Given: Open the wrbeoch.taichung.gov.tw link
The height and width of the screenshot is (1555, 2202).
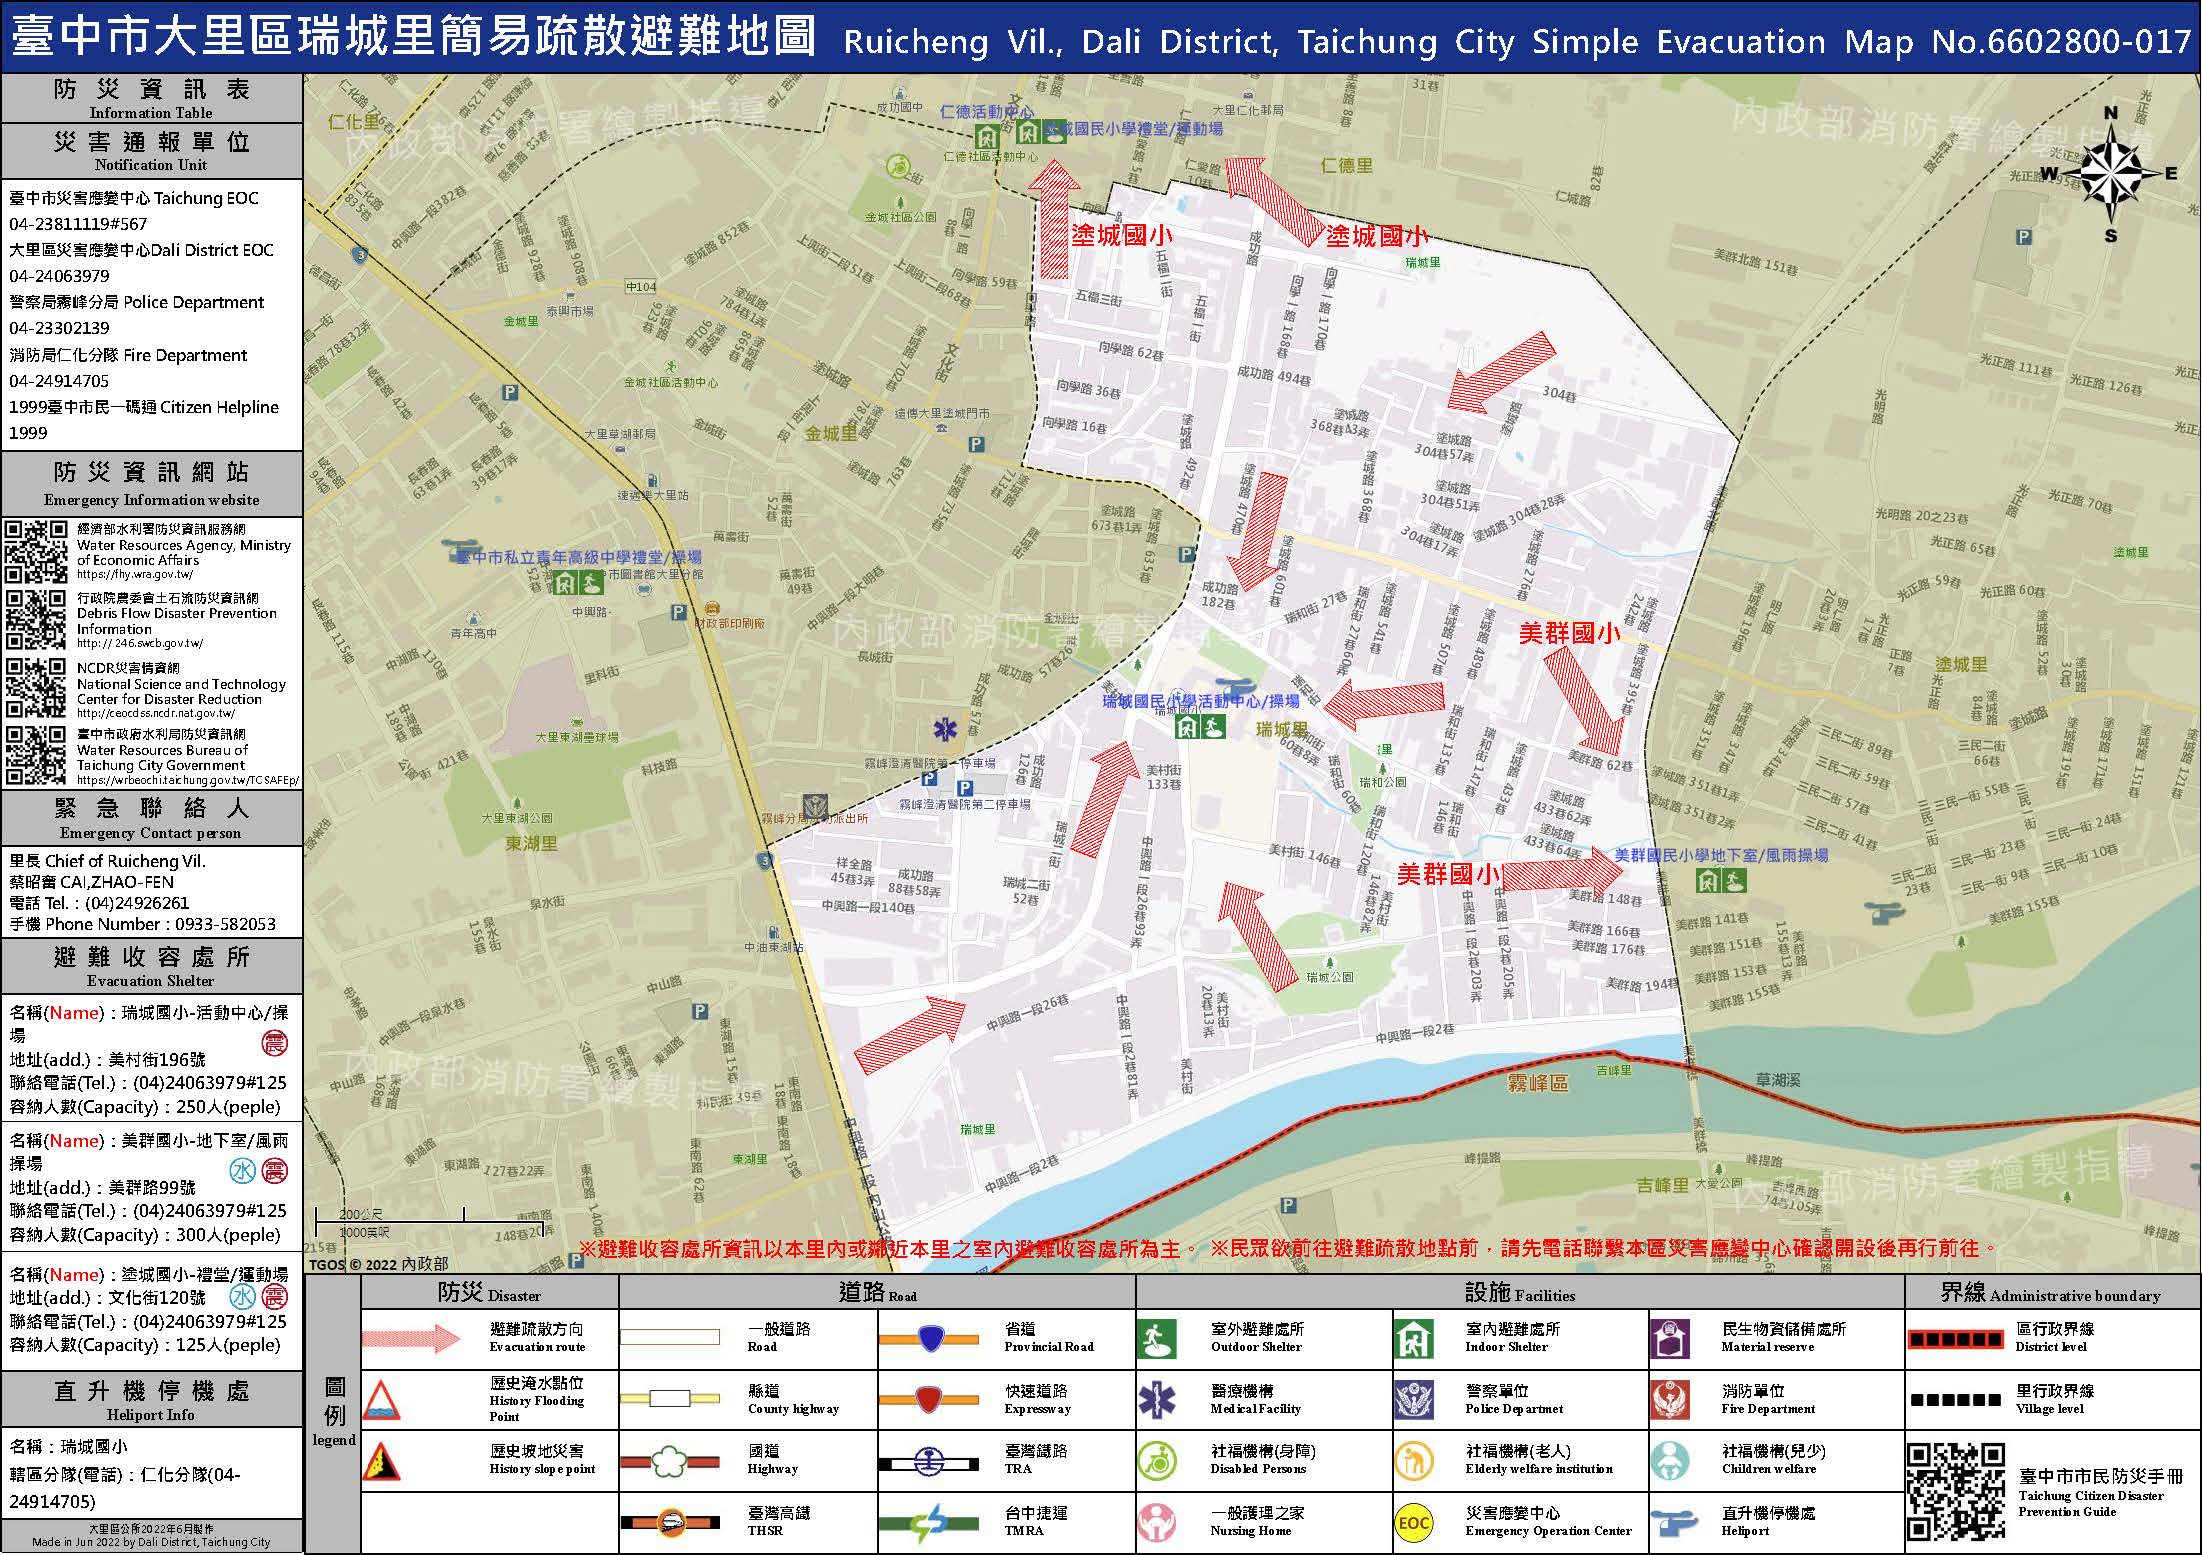Looking at the screenshot, I should pos(187,780).
